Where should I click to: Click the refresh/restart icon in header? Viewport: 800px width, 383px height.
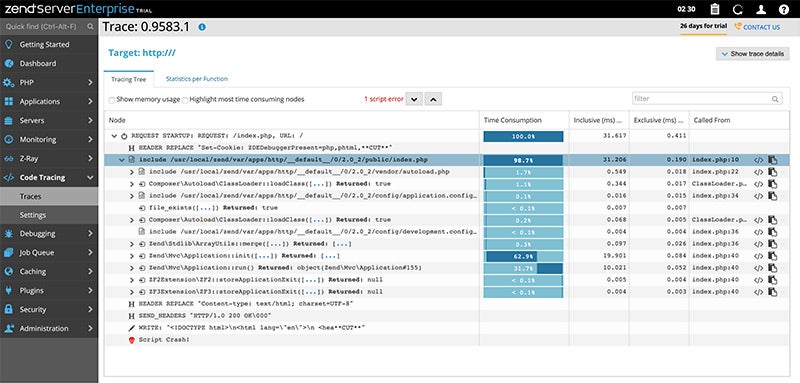pos(737,9)
